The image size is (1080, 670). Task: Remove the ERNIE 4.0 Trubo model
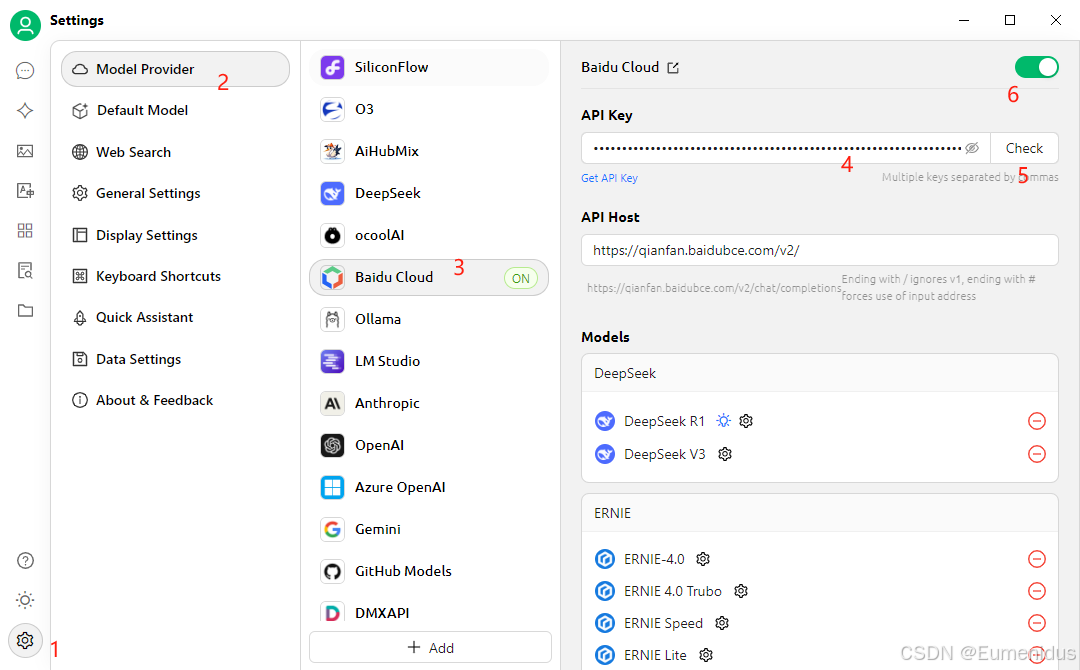[1037, 591]
